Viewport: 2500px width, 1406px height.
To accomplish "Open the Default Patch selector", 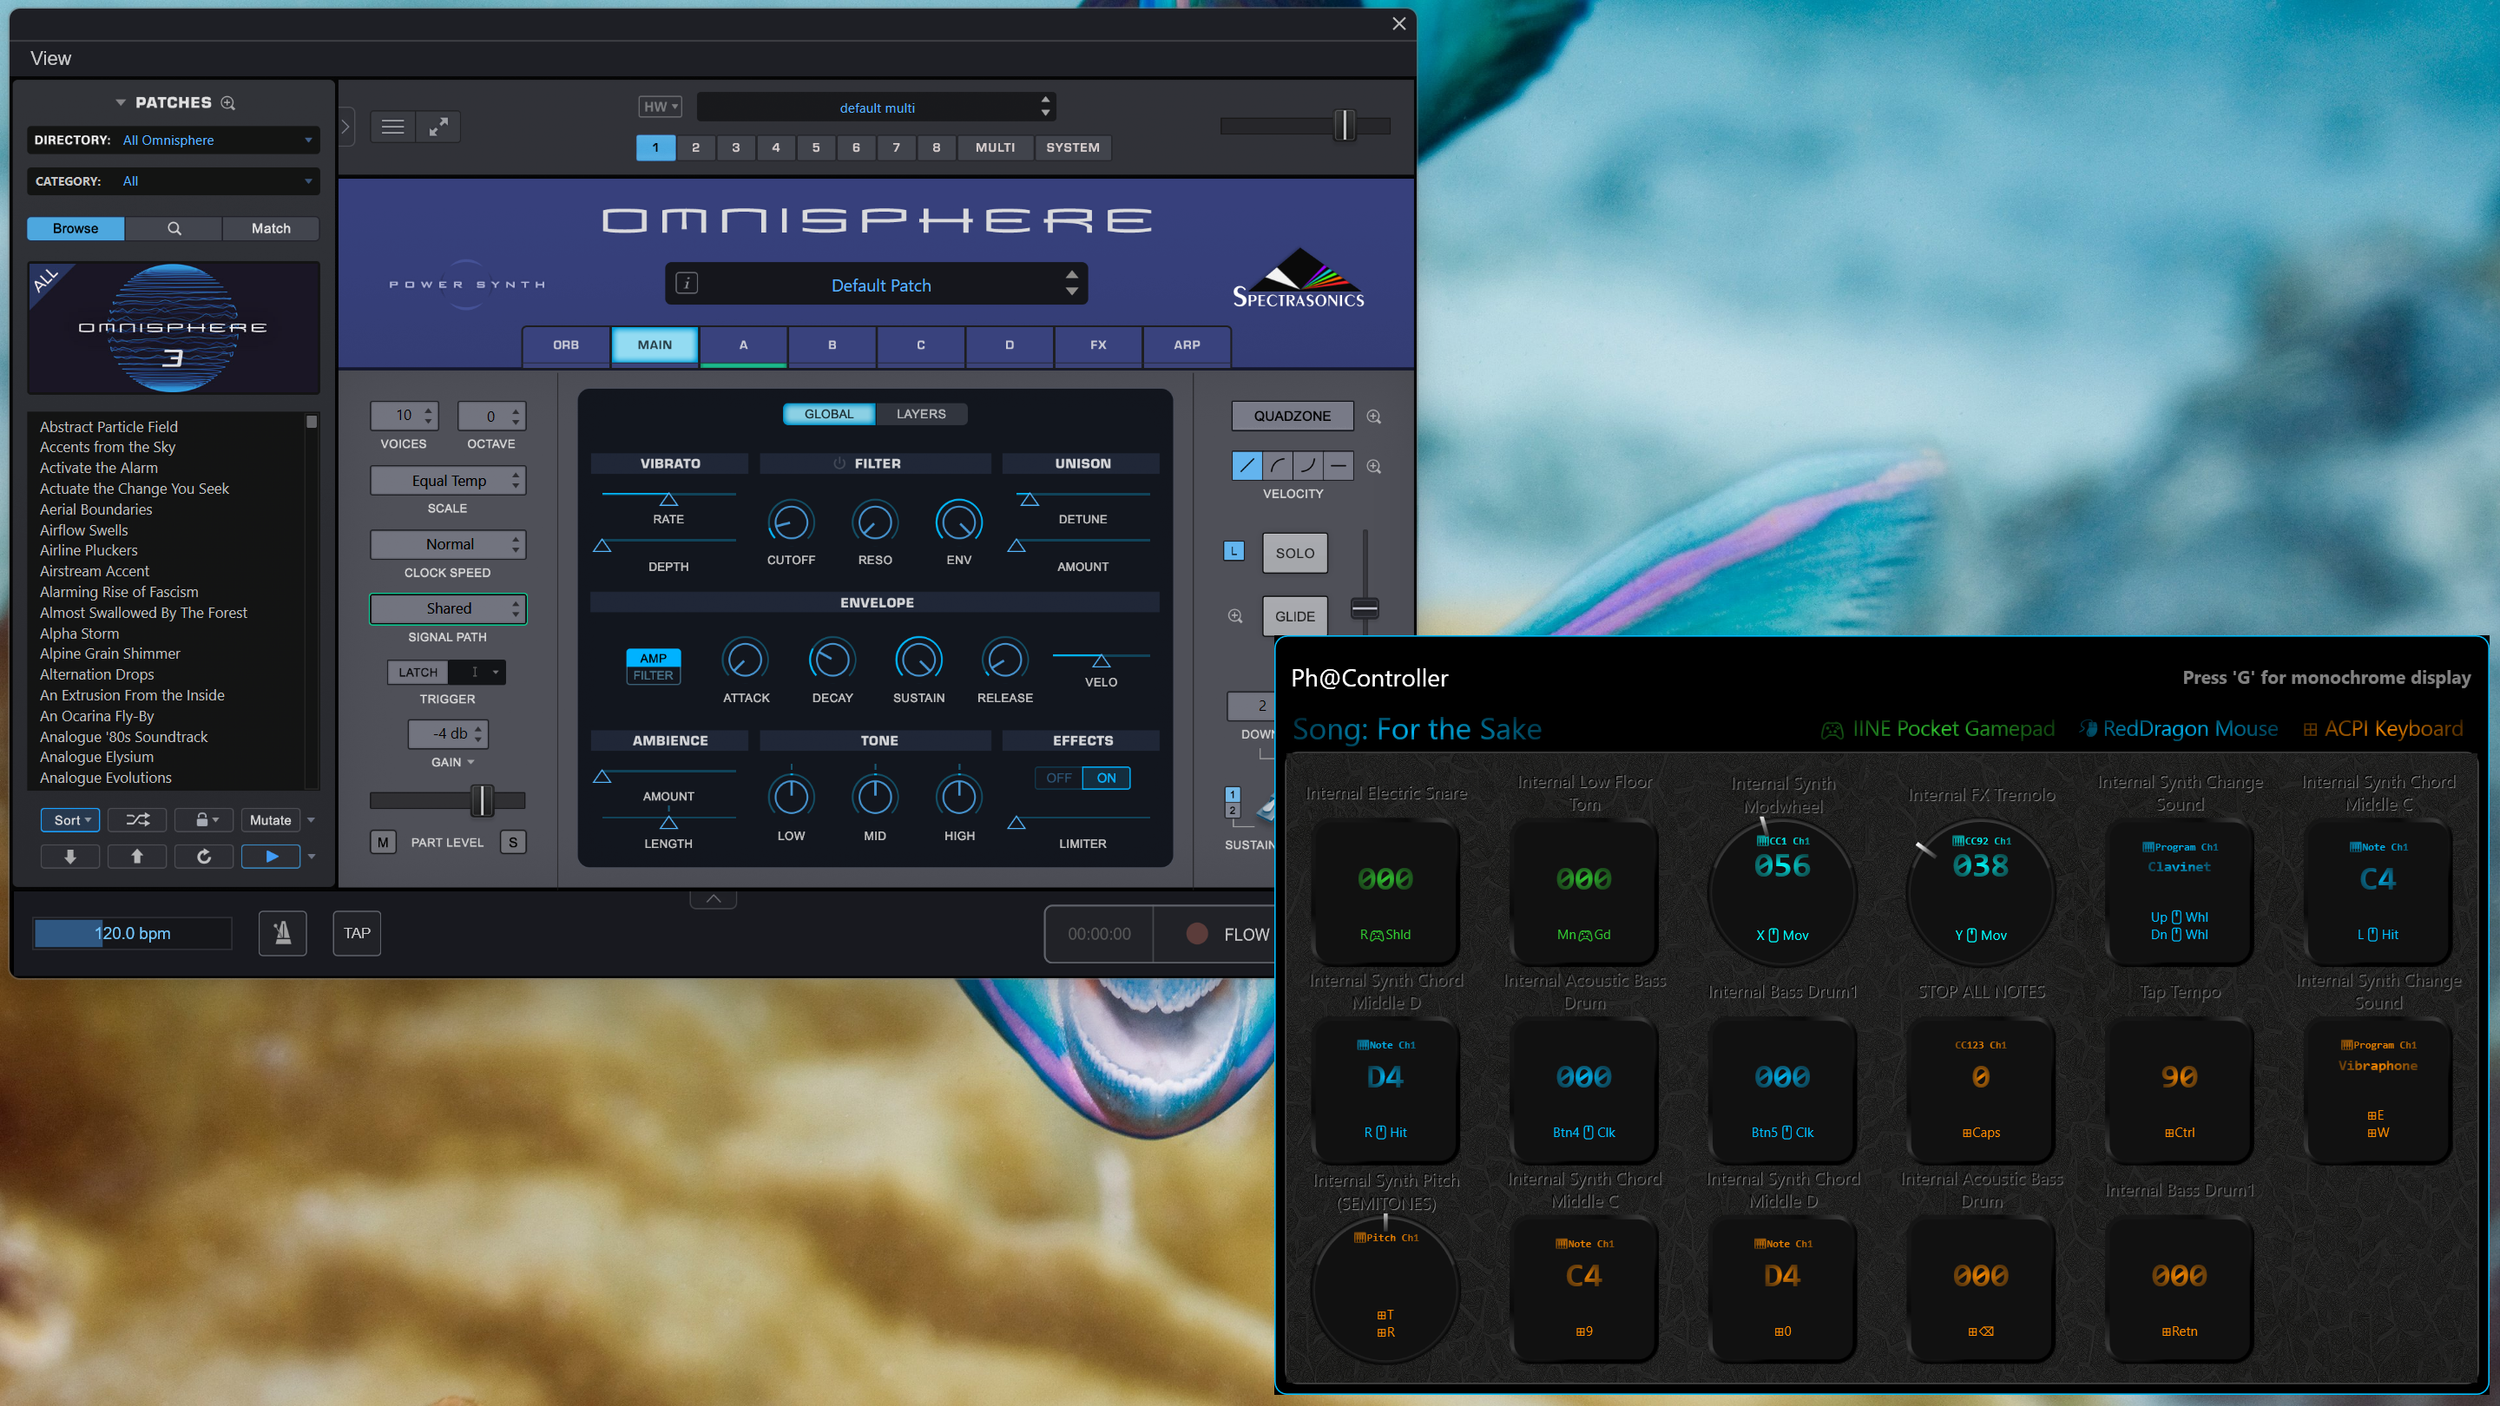I will click(877, 285).
